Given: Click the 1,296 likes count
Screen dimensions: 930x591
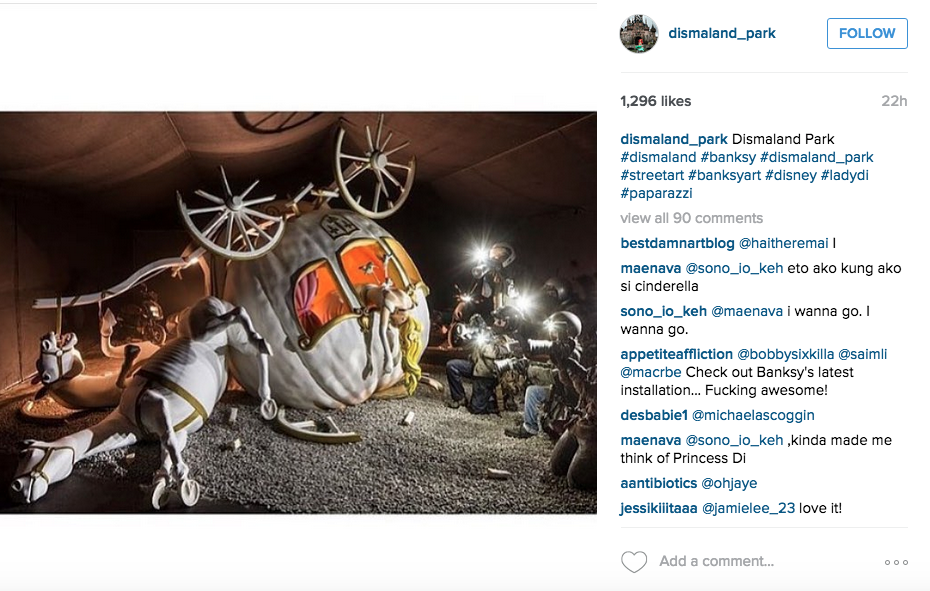Looking at the screenshot, I should pyautogui.click(x=655, y=101).
